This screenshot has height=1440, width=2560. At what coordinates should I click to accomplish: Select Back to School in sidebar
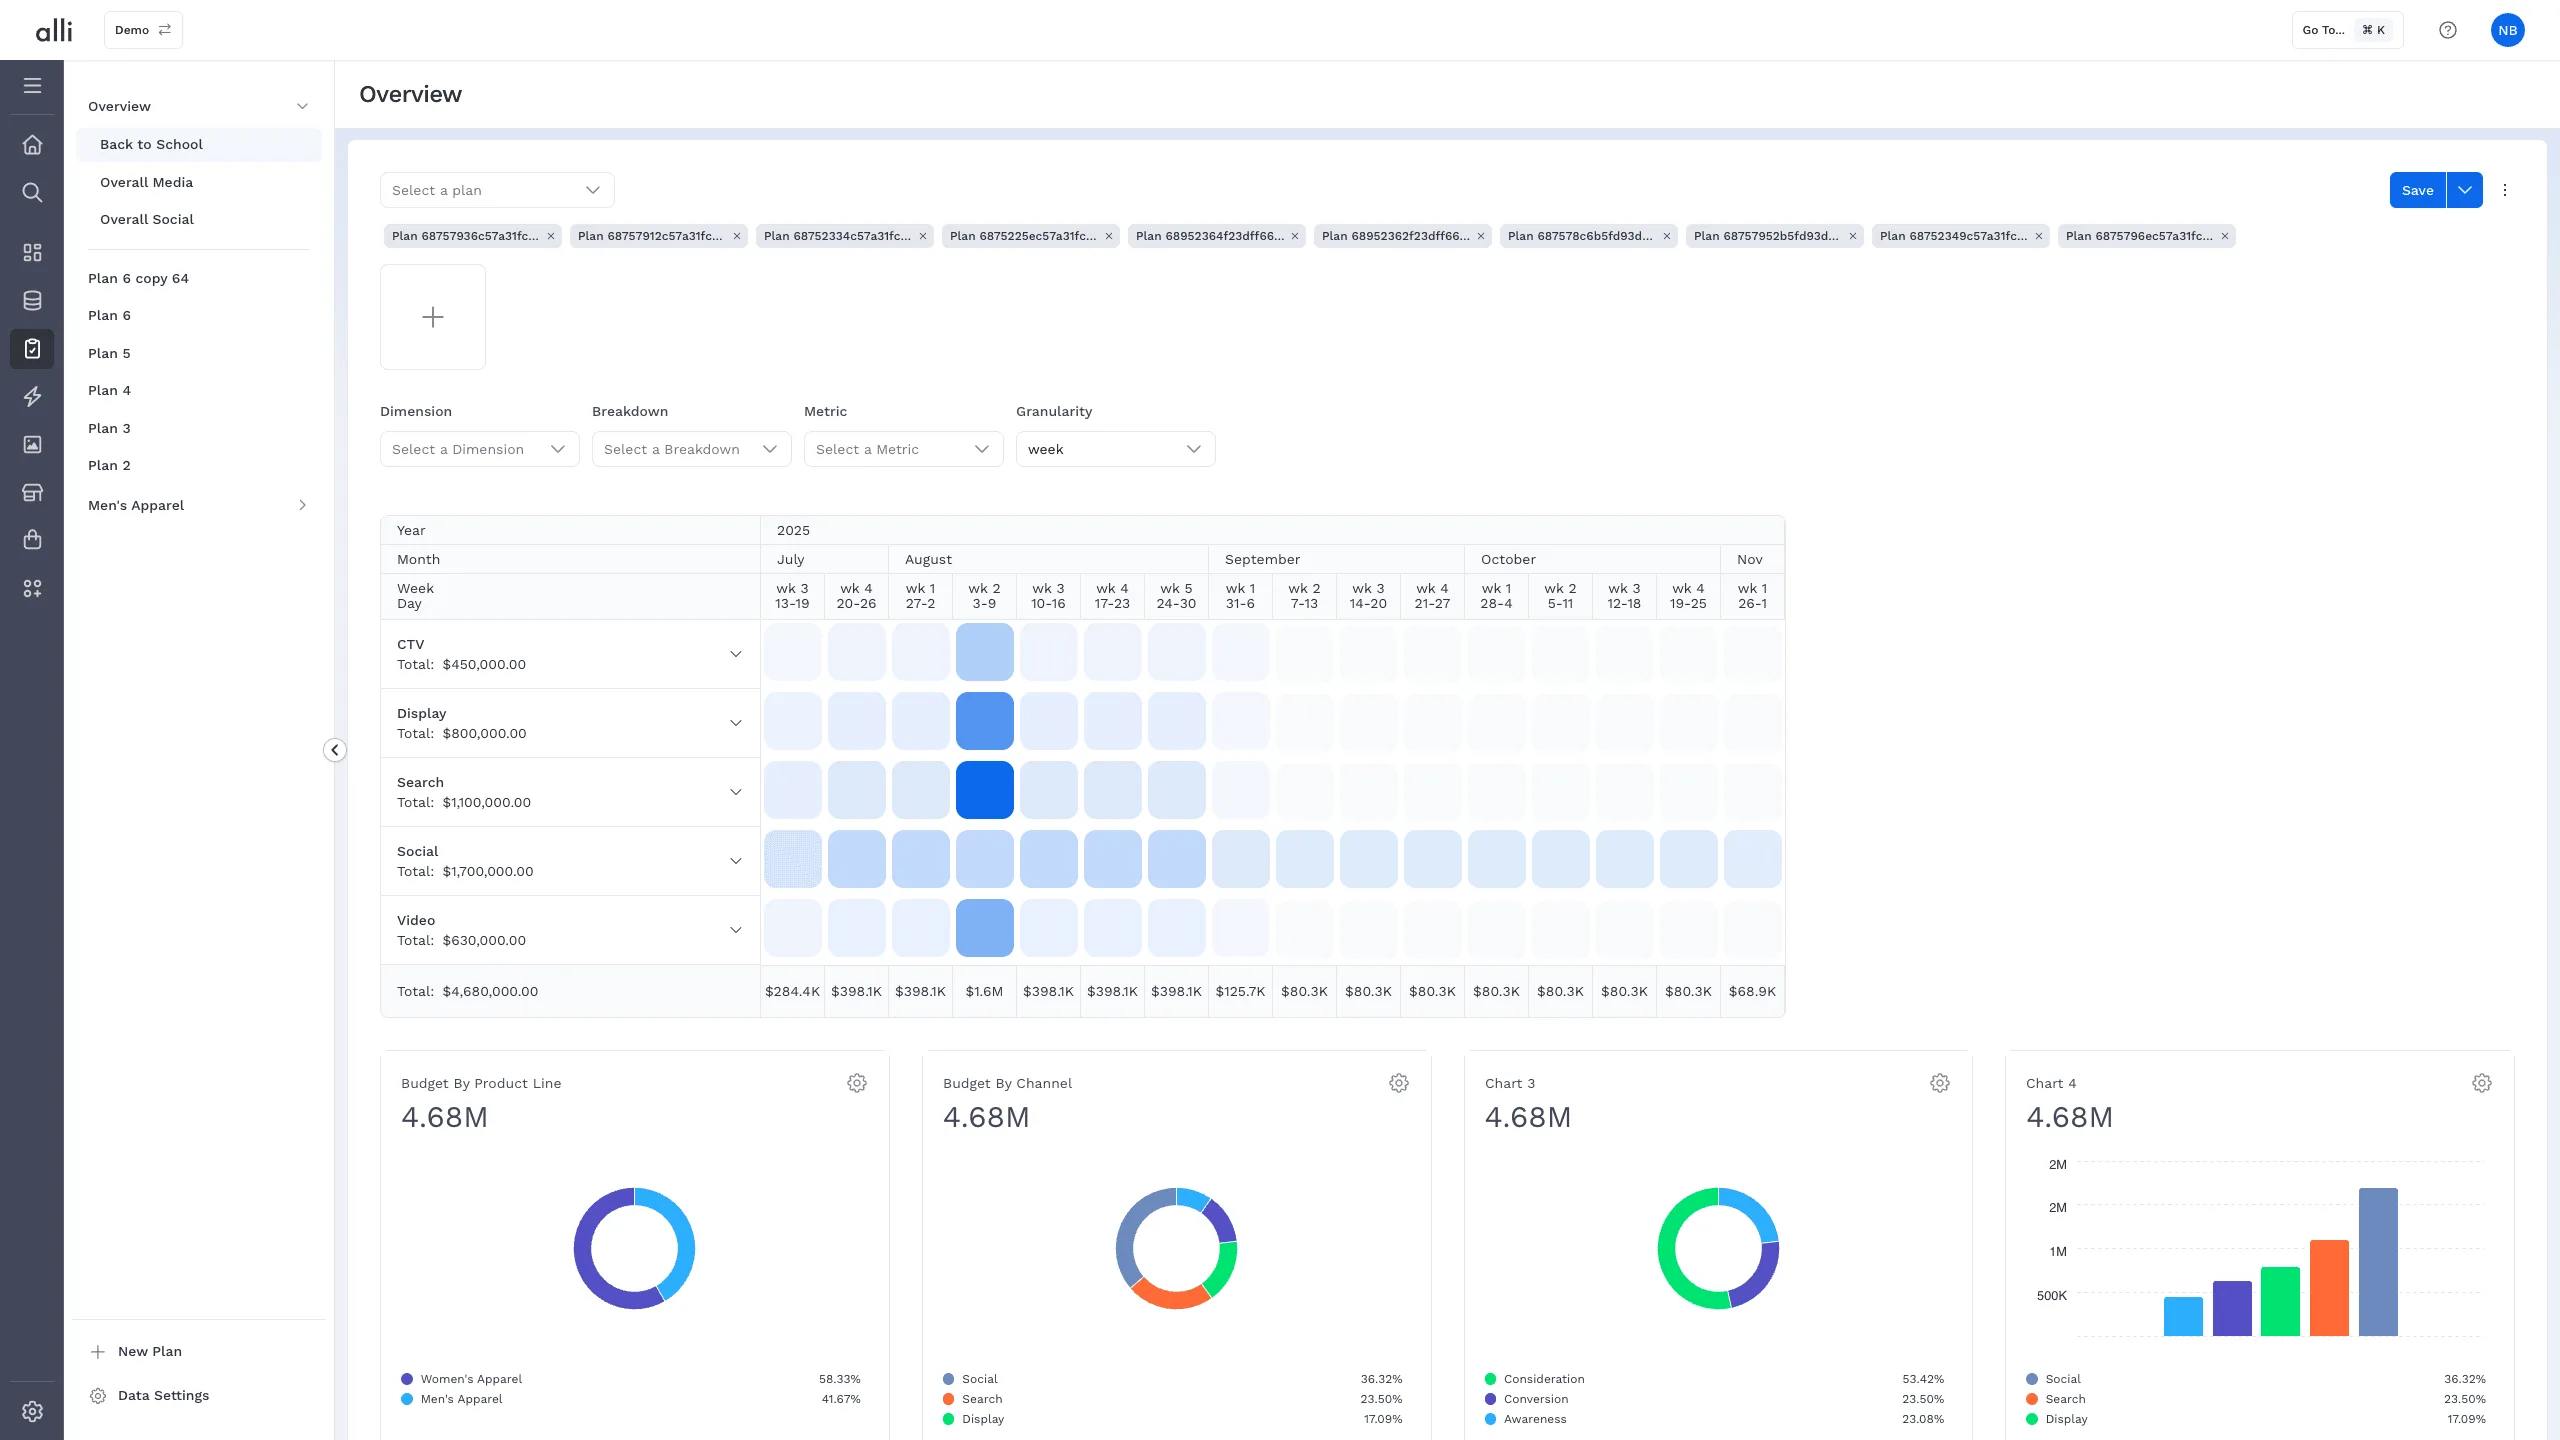pos(198,144)
